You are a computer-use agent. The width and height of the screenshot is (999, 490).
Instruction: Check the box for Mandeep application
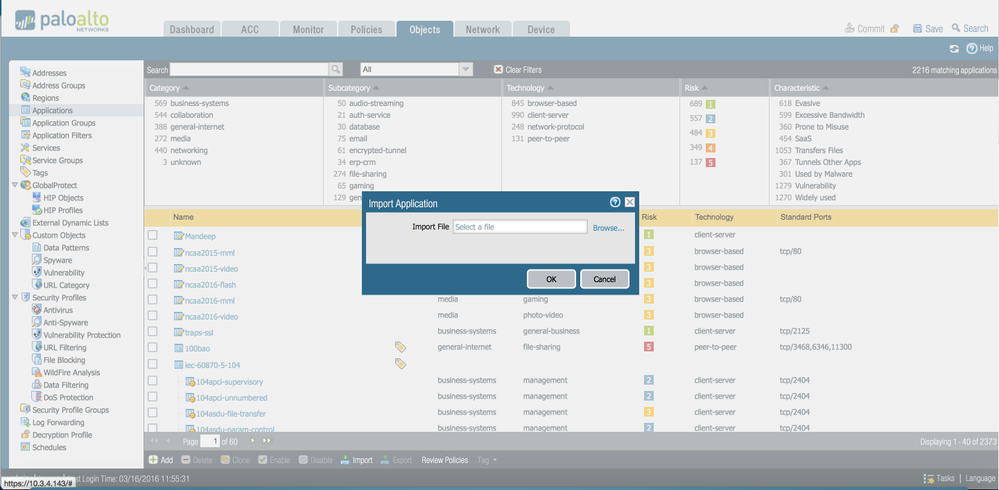point(153,236)
